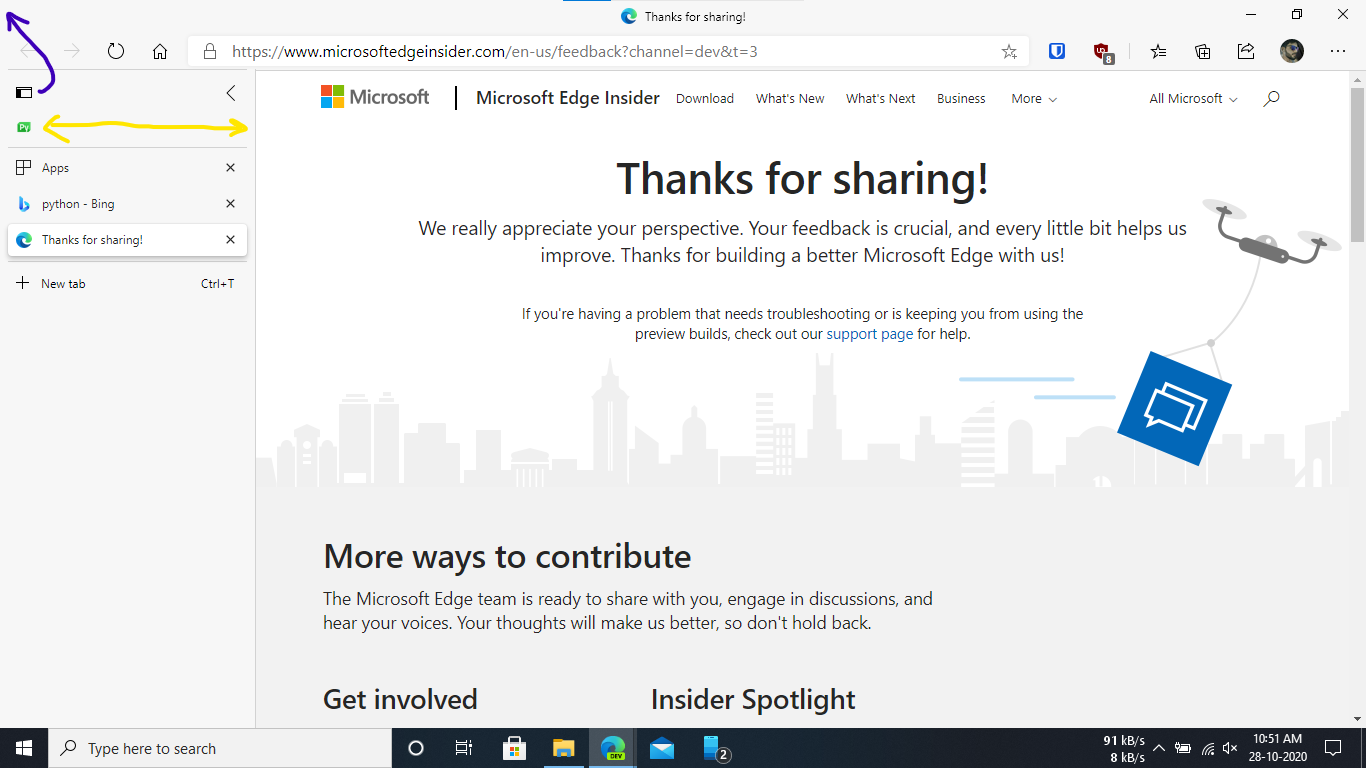Go to the Download page

pos(705,98)
